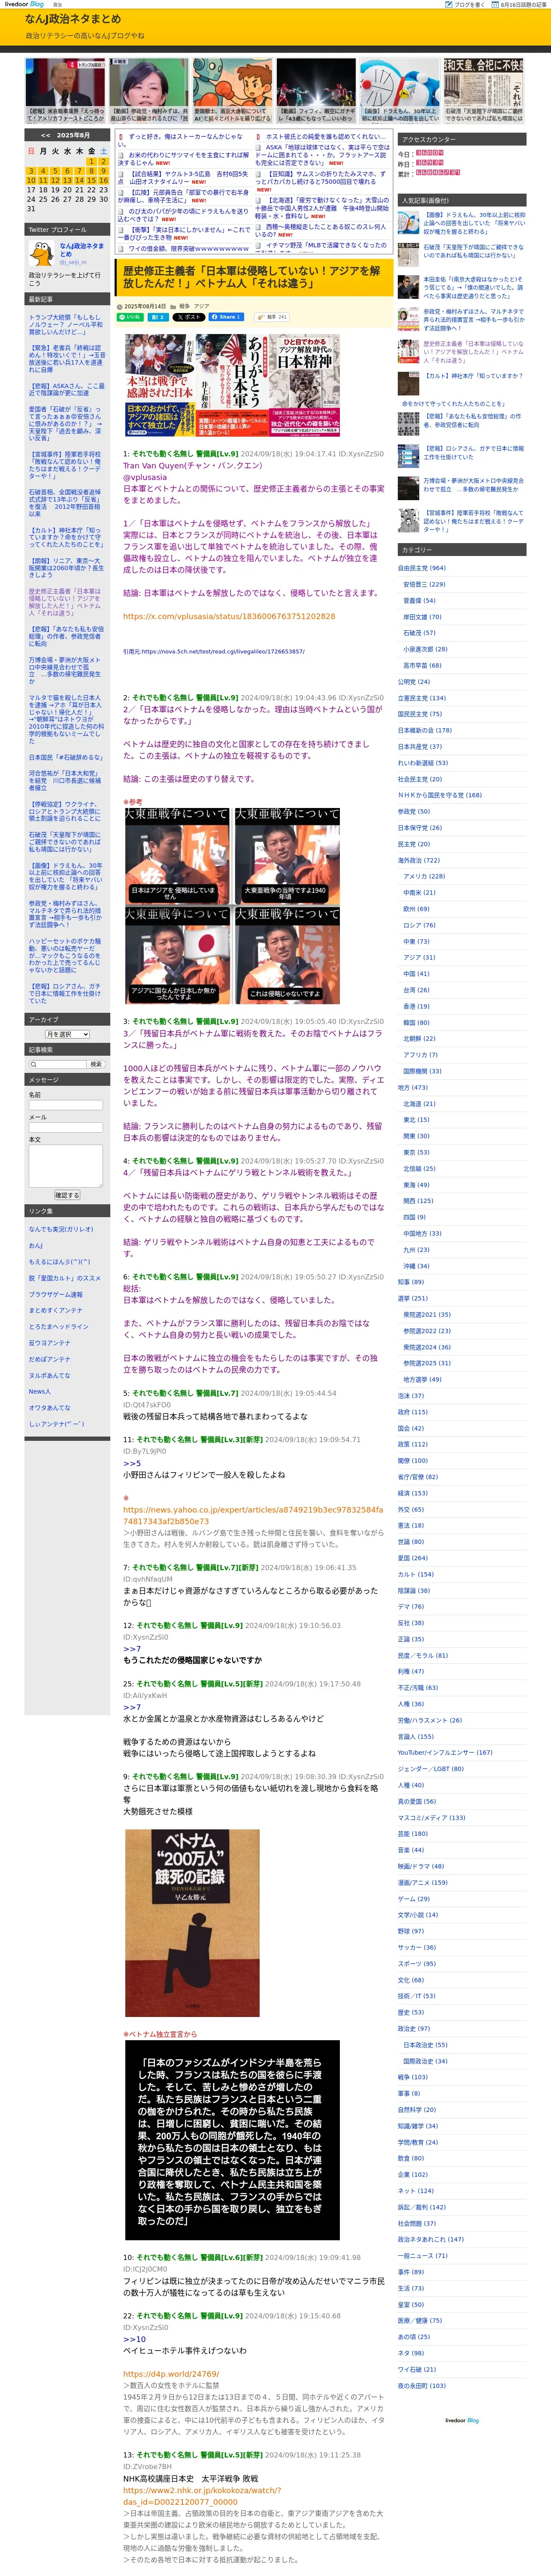Image resolution: width=551 pixels, height=2576 pixels.
Task: Open the News人 sidebar link
Action: click(x=39, y=1391)
